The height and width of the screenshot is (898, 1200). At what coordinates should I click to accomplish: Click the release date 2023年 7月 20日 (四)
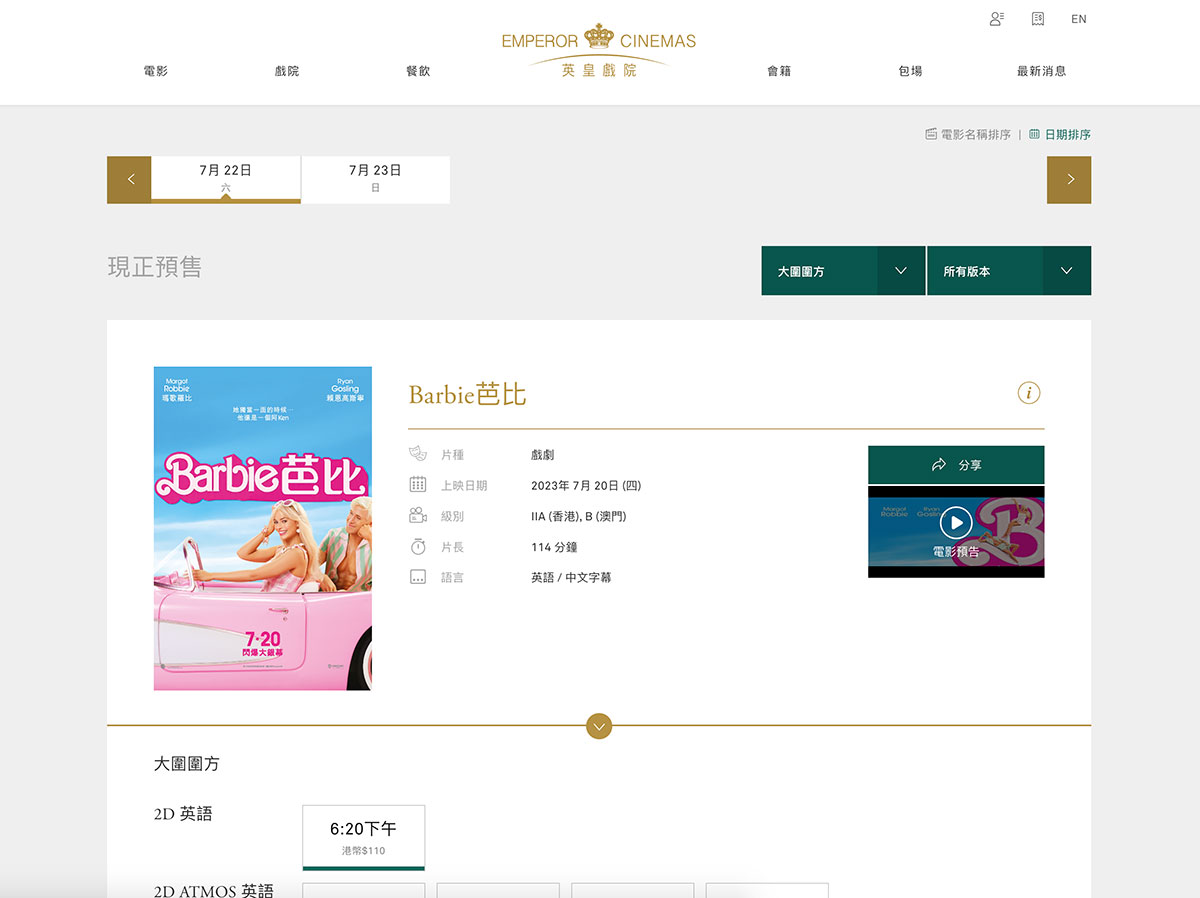pos(586,486)
